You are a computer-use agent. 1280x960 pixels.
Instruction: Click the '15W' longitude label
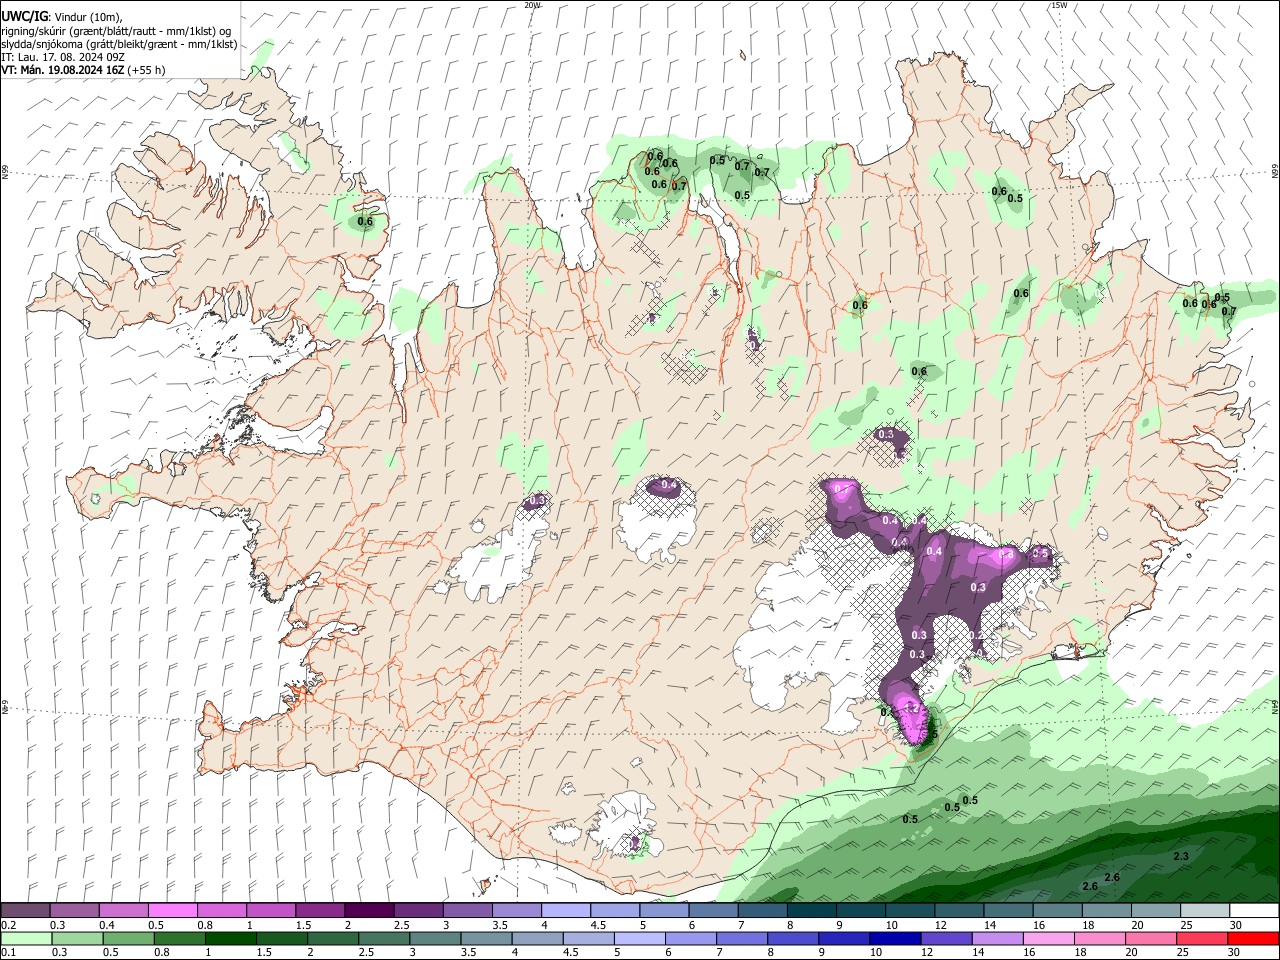coord(1059,5)
